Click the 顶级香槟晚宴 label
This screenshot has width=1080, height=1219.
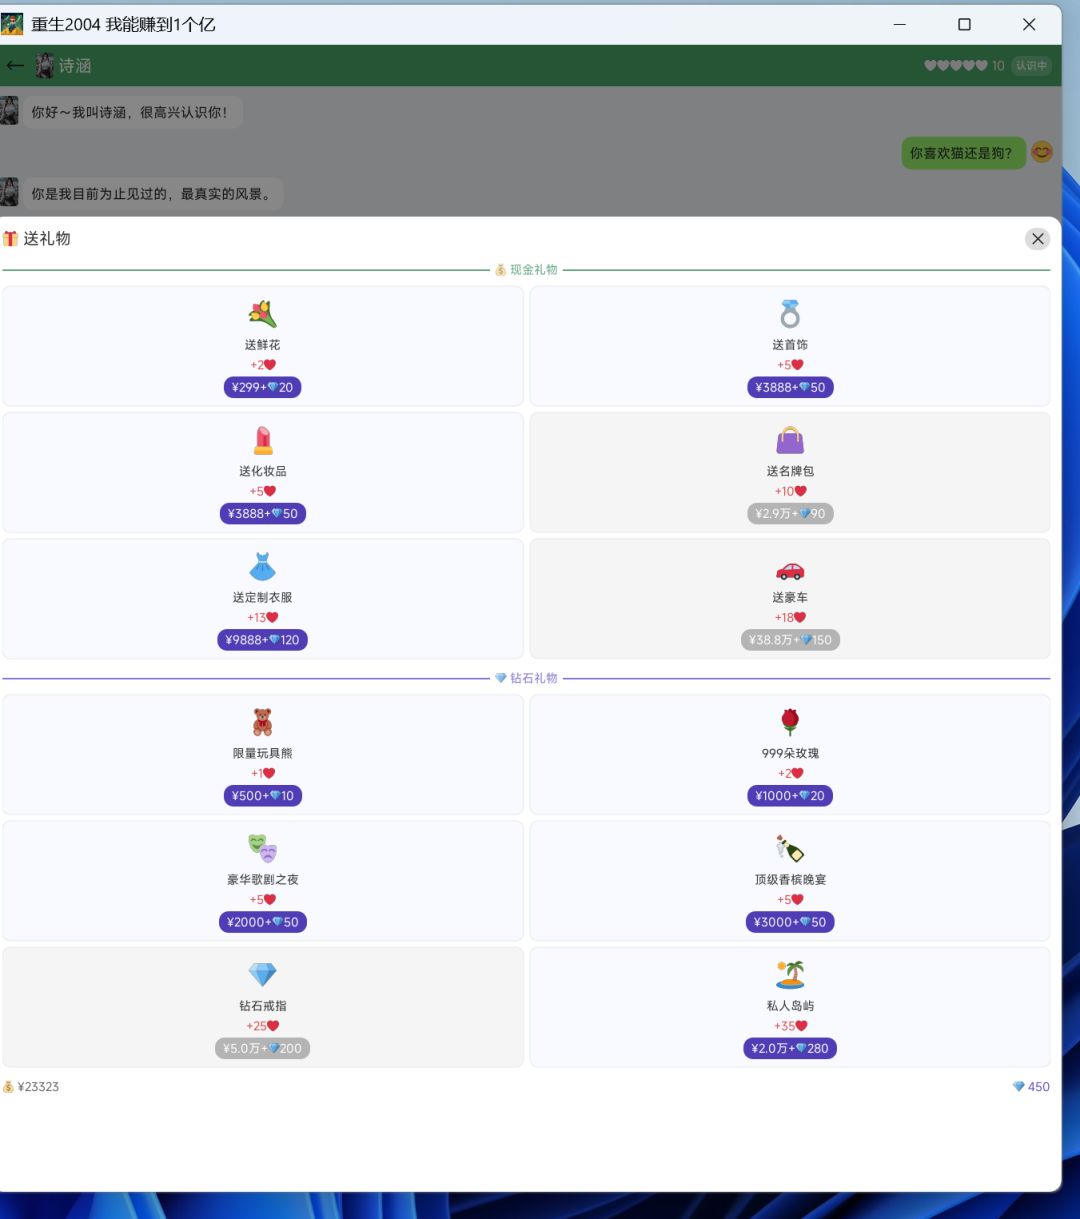tap(790, 879)
